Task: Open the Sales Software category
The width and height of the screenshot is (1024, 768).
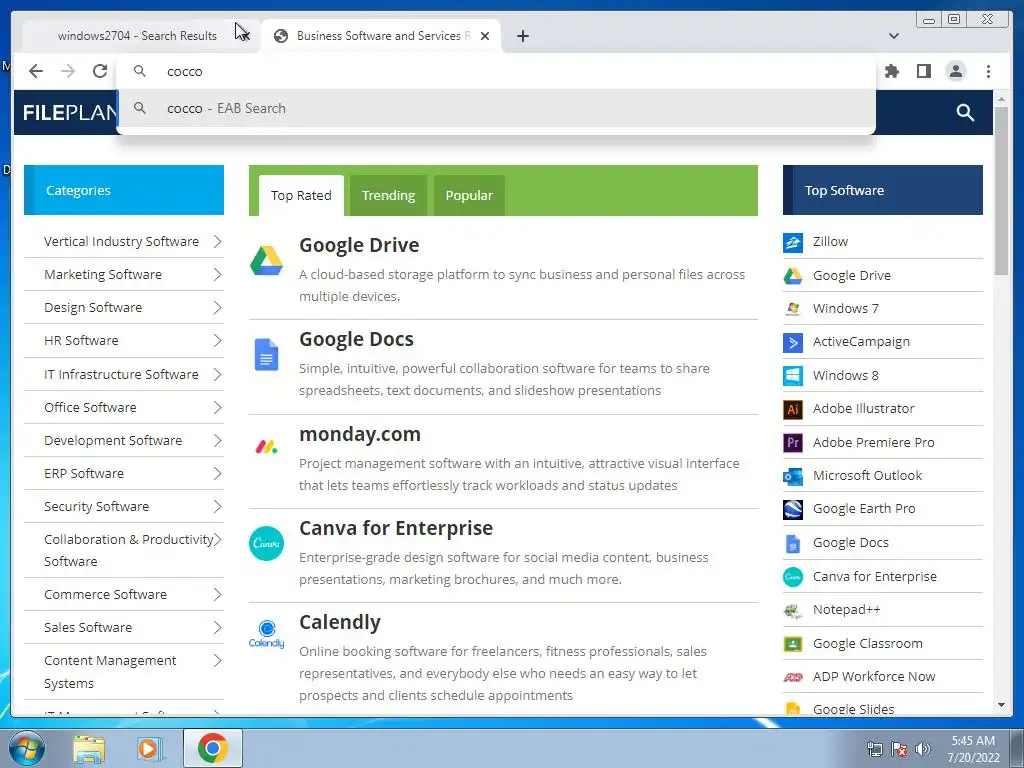Action: pos(88,628)
